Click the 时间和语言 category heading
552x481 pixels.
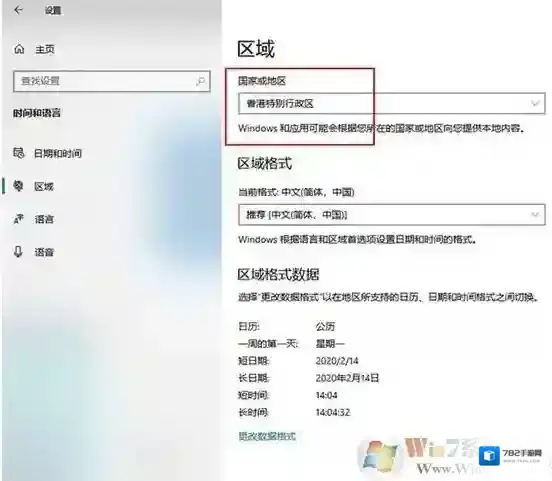tap(37, 113)
